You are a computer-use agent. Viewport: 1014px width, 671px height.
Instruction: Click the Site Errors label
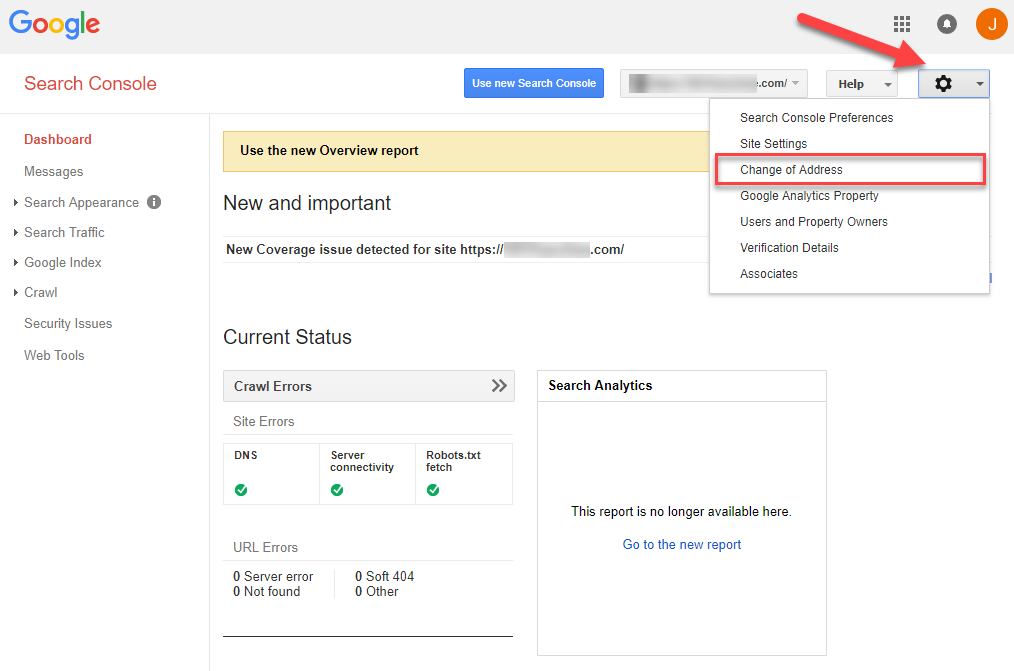[263, 421]
